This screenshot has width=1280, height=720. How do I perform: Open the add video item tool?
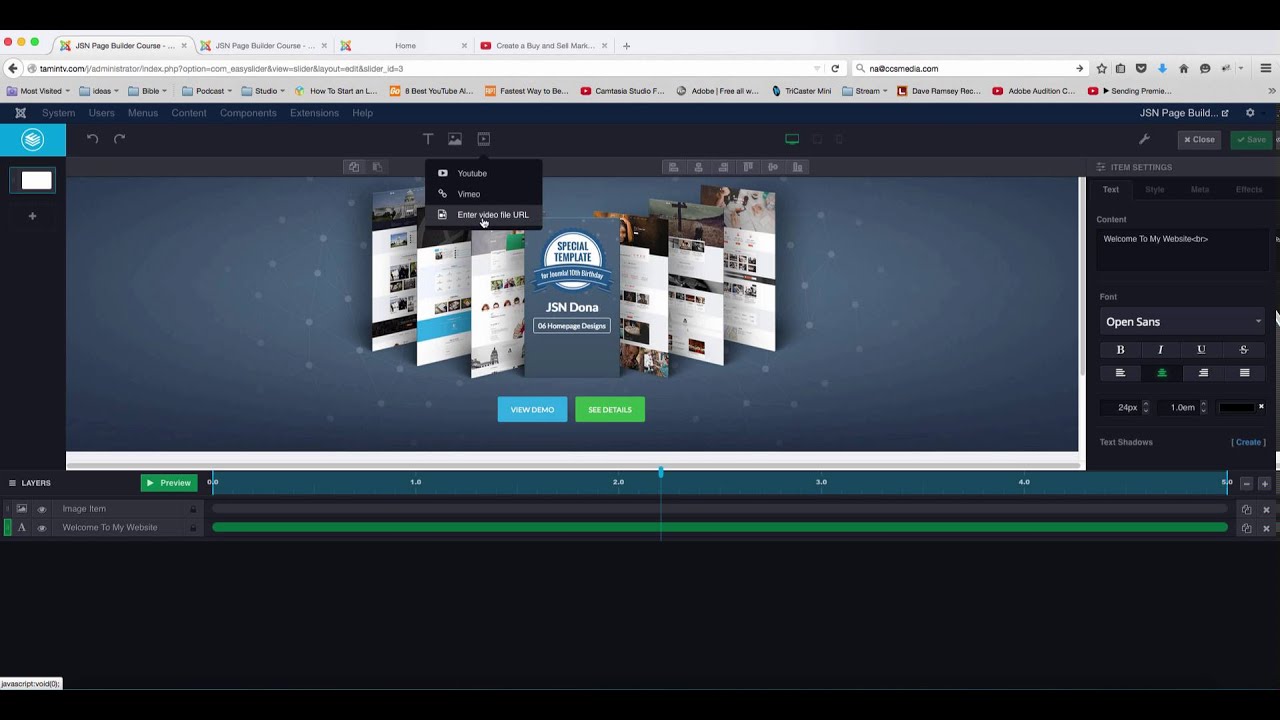(x=484, y=139)
